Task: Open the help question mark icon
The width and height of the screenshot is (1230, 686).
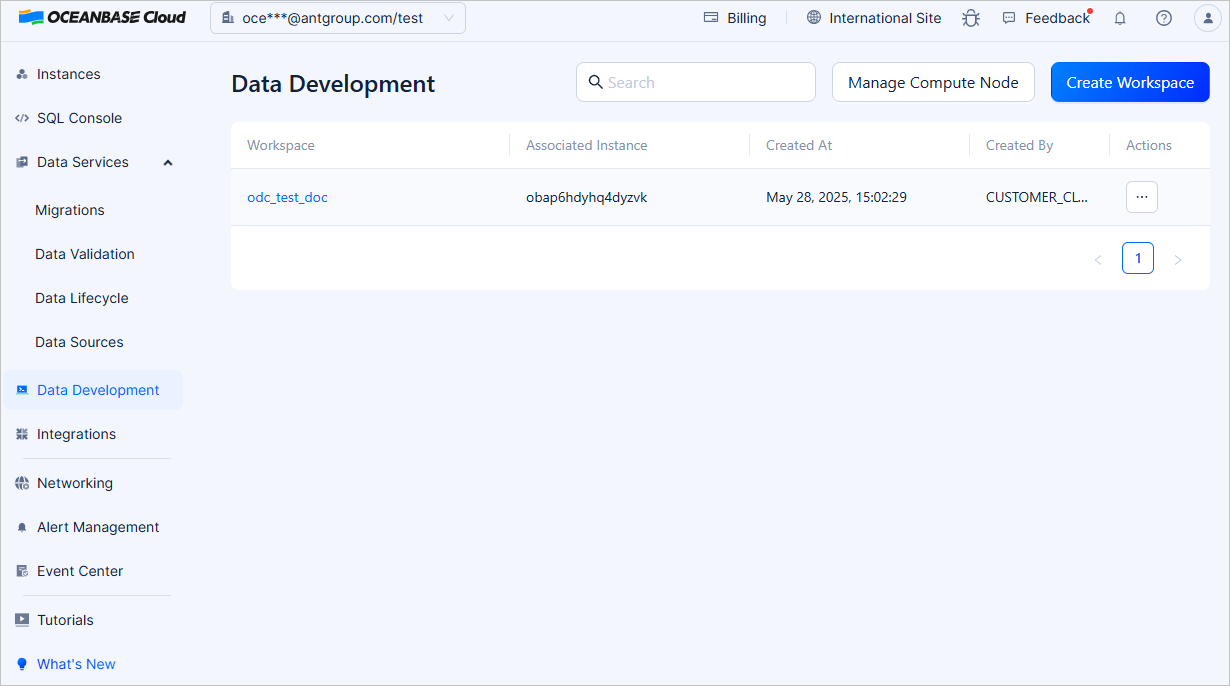Action: (1164, 18)
